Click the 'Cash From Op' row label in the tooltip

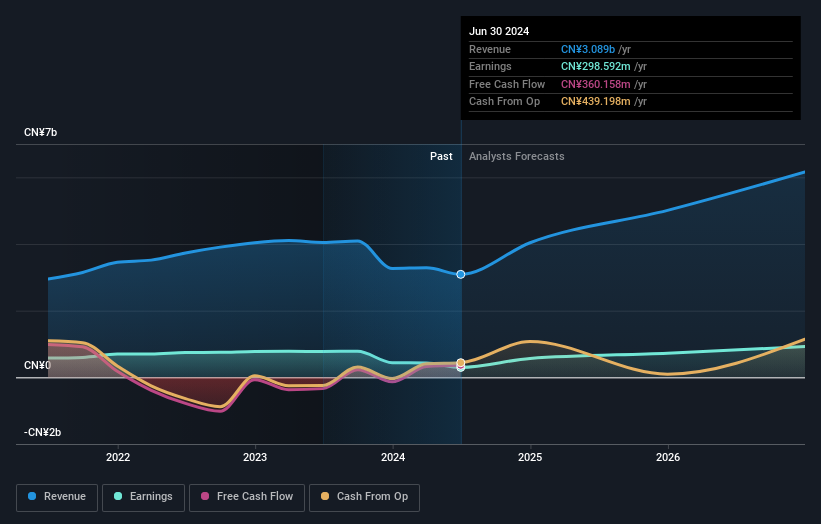tap(504, 102)
